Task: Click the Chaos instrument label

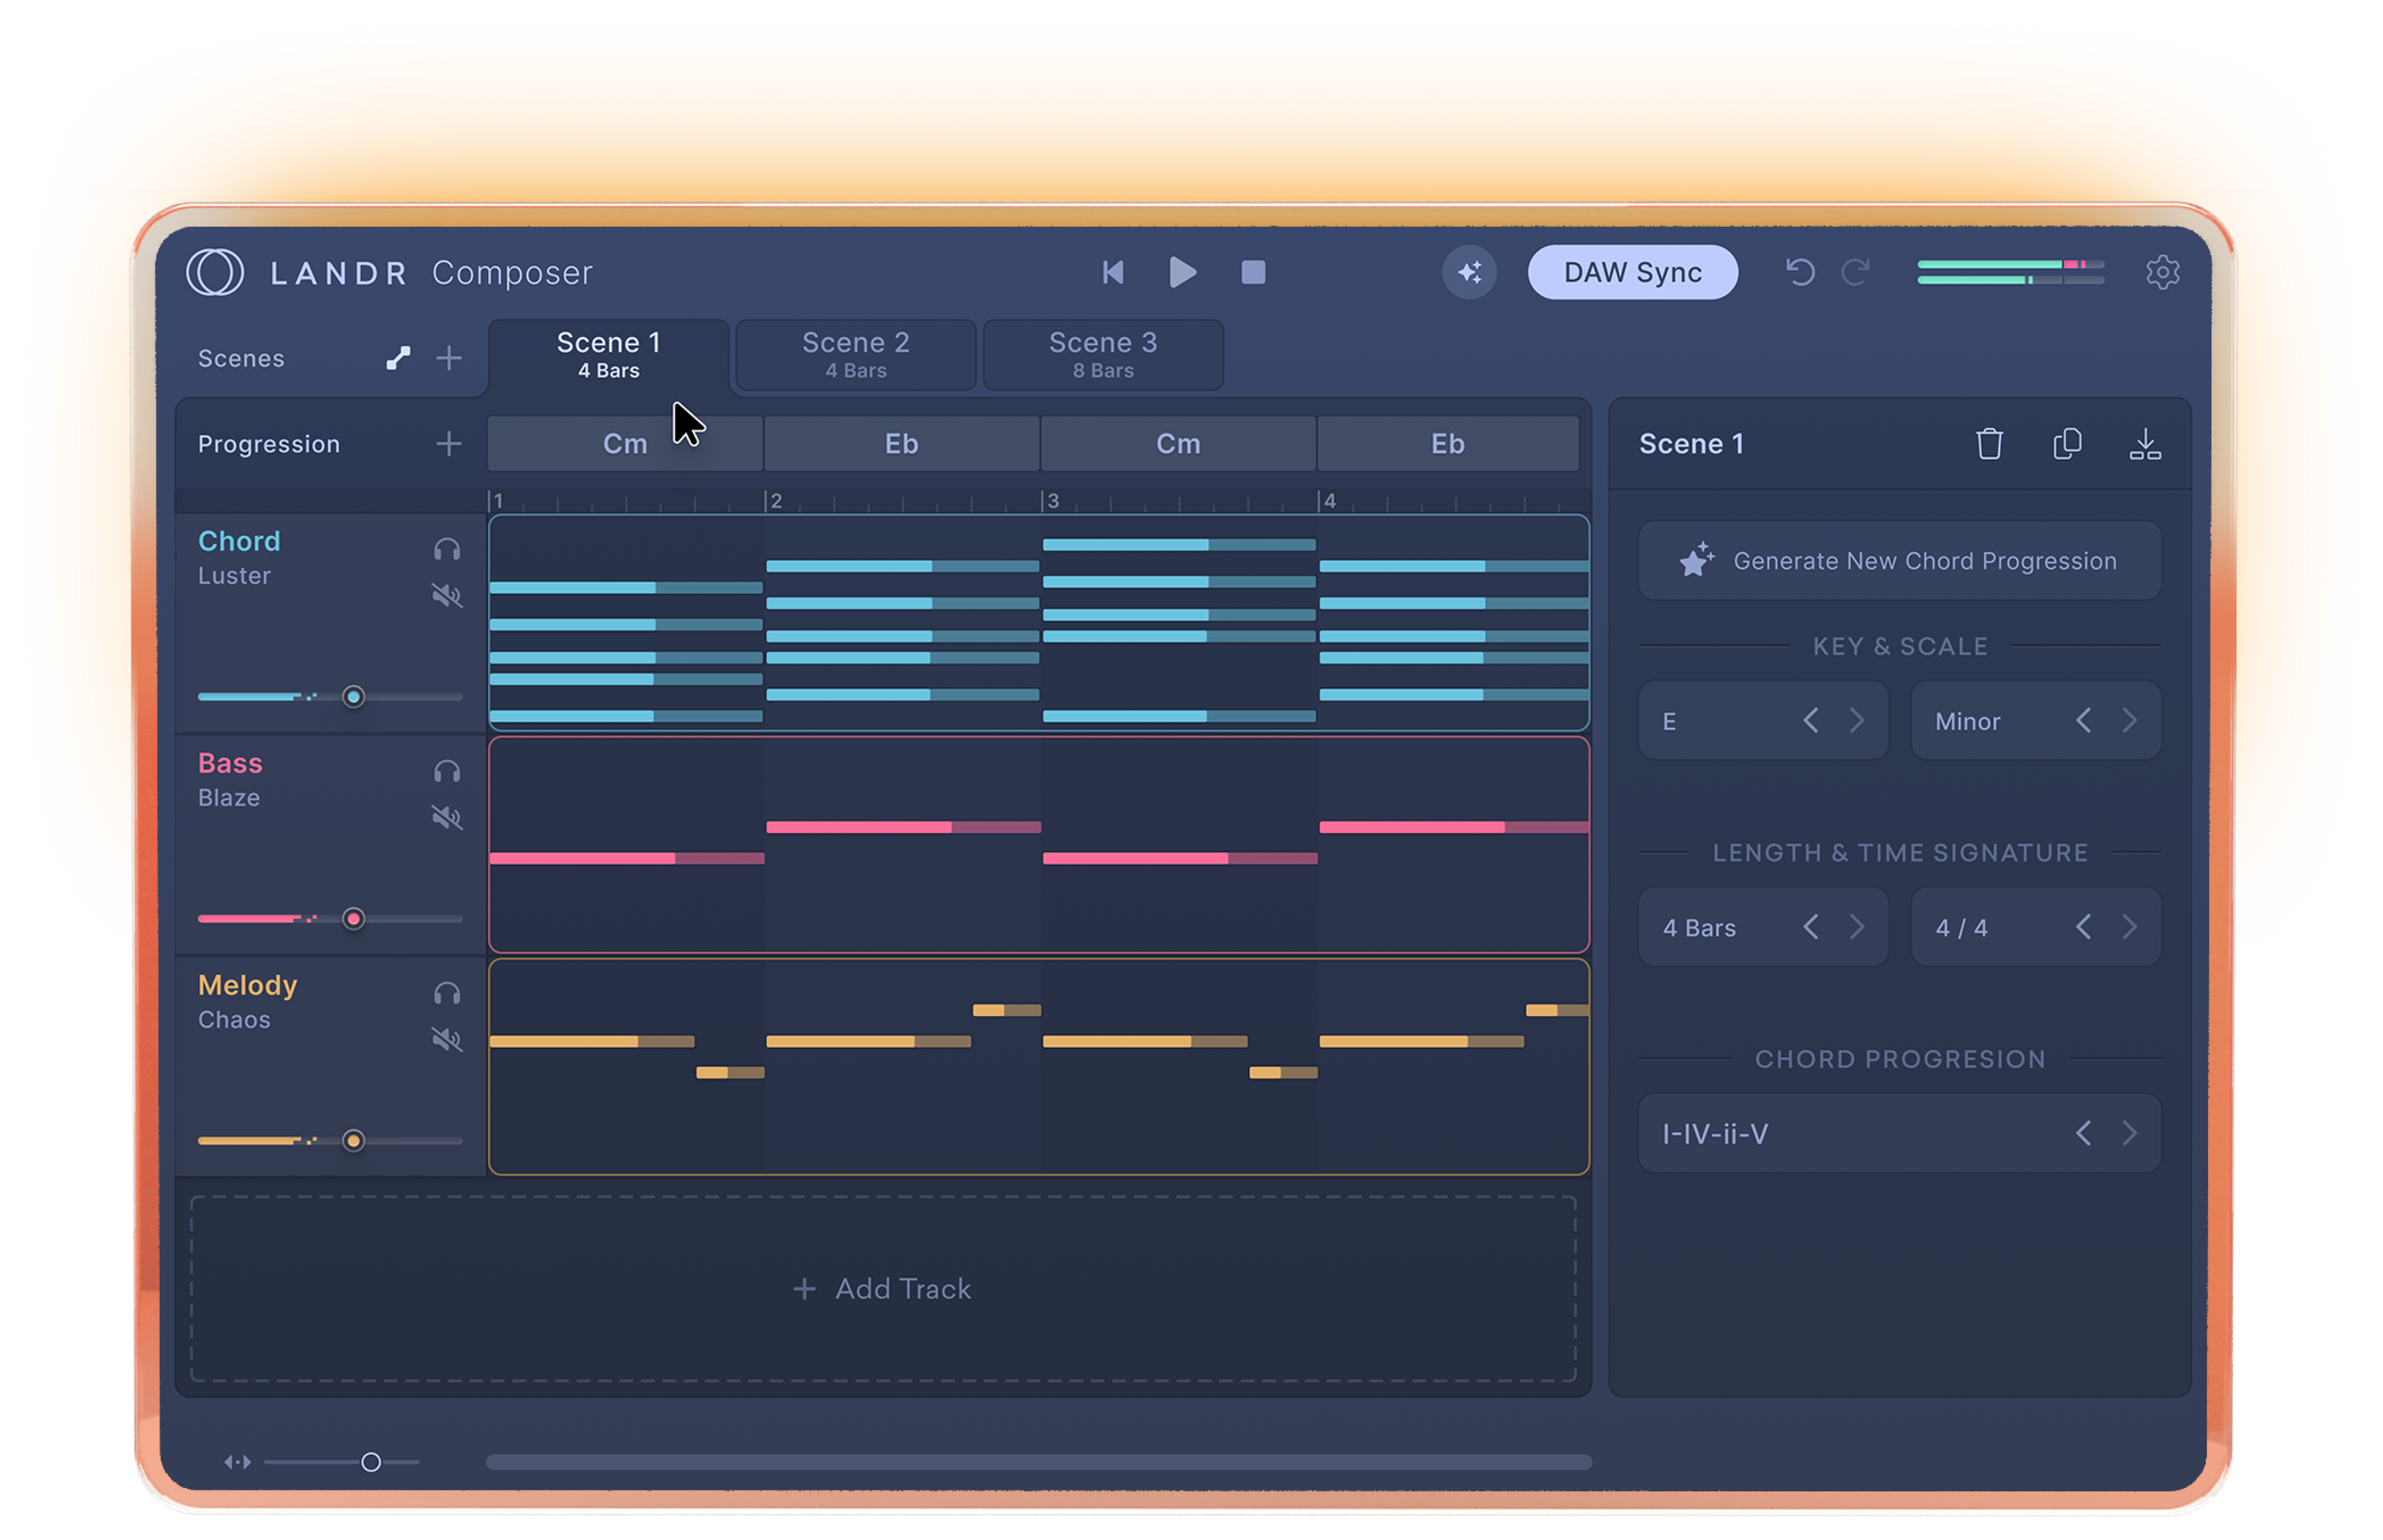Action: coord(234,1020)
